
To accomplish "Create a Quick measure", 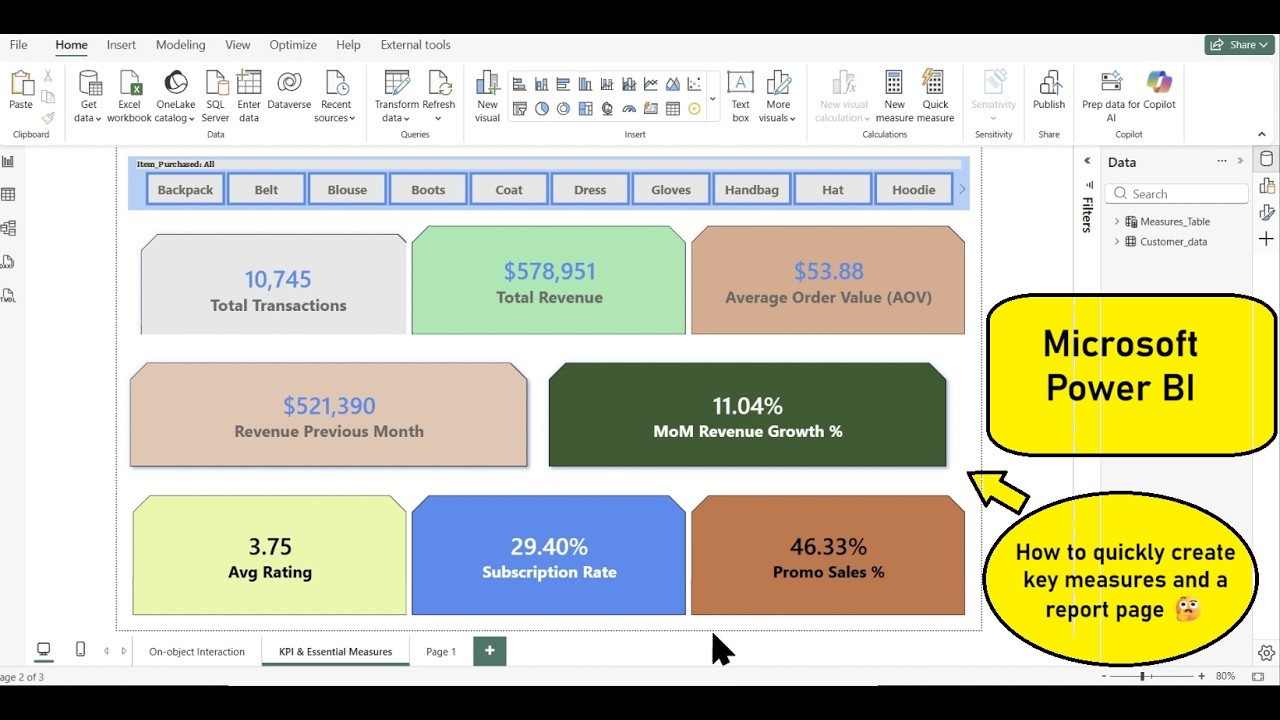I will 935,96.
